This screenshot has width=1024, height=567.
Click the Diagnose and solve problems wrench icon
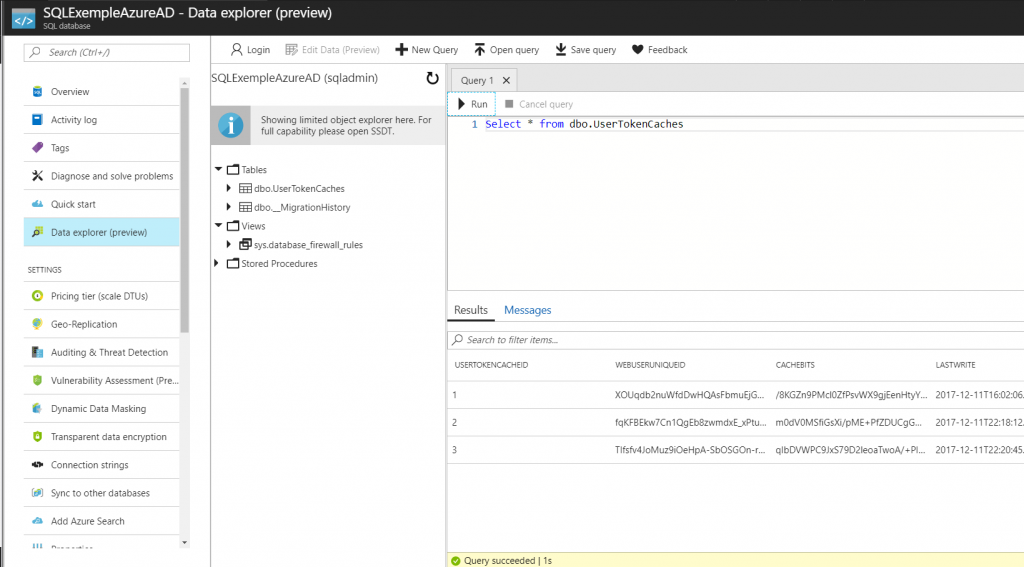[x=37, y=176]
